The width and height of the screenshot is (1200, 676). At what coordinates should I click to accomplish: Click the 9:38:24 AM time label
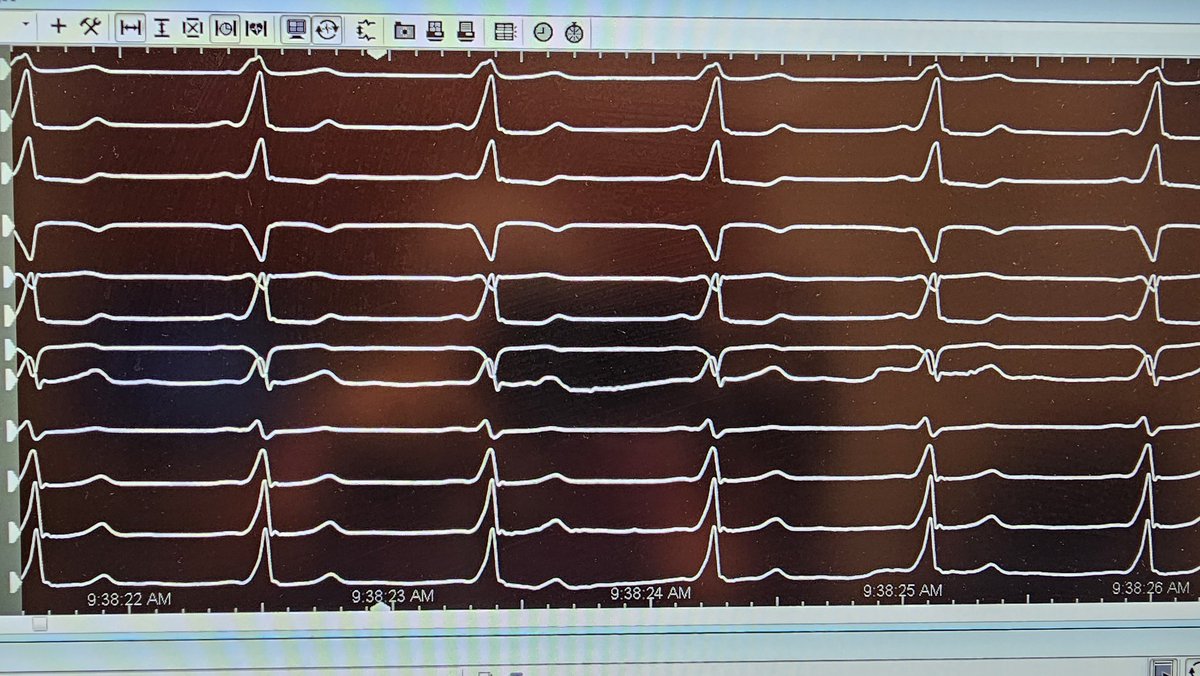click(651, 593)
